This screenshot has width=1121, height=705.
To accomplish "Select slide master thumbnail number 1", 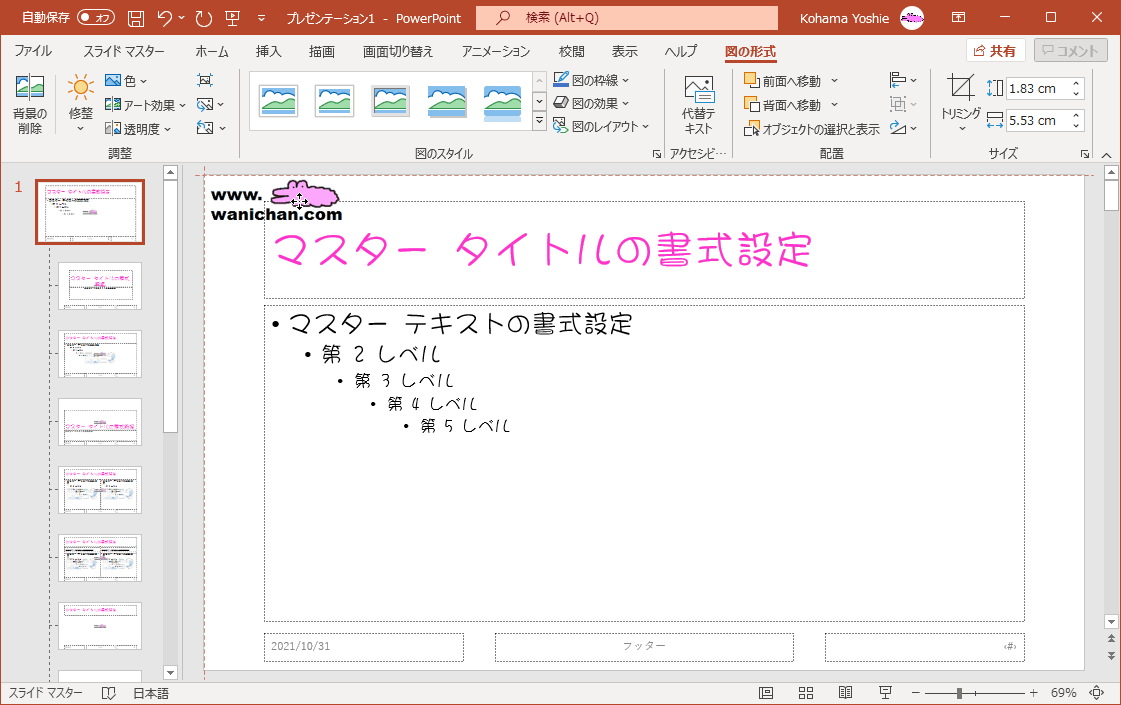I will 90,212.
